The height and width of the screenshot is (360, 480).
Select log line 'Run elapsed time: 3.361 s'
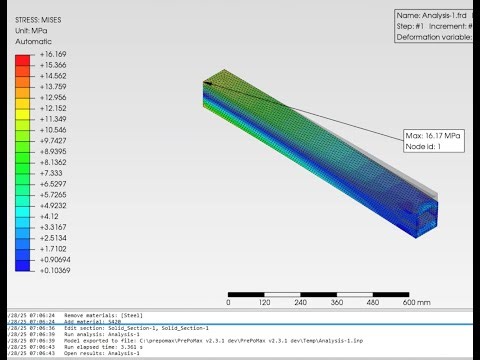[x=103, y=347]
